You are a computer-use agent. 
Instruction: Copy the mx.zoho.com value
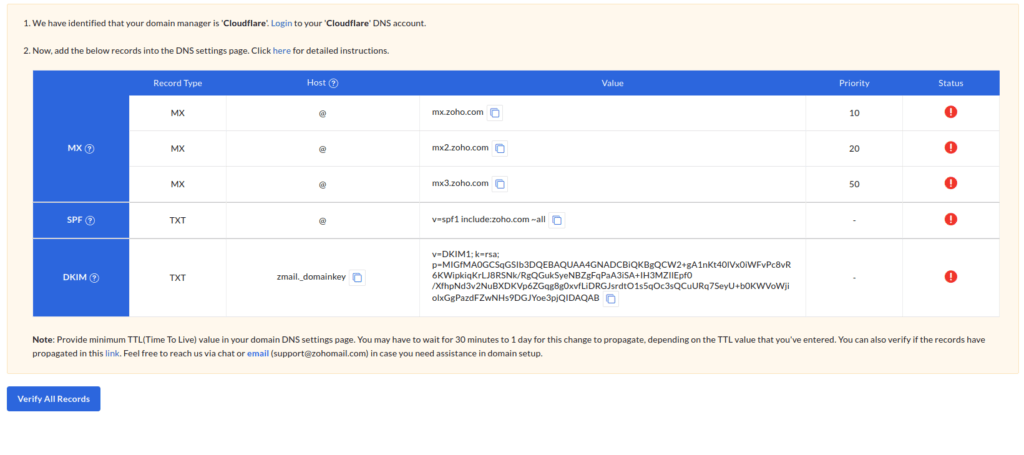pos(496,113)
